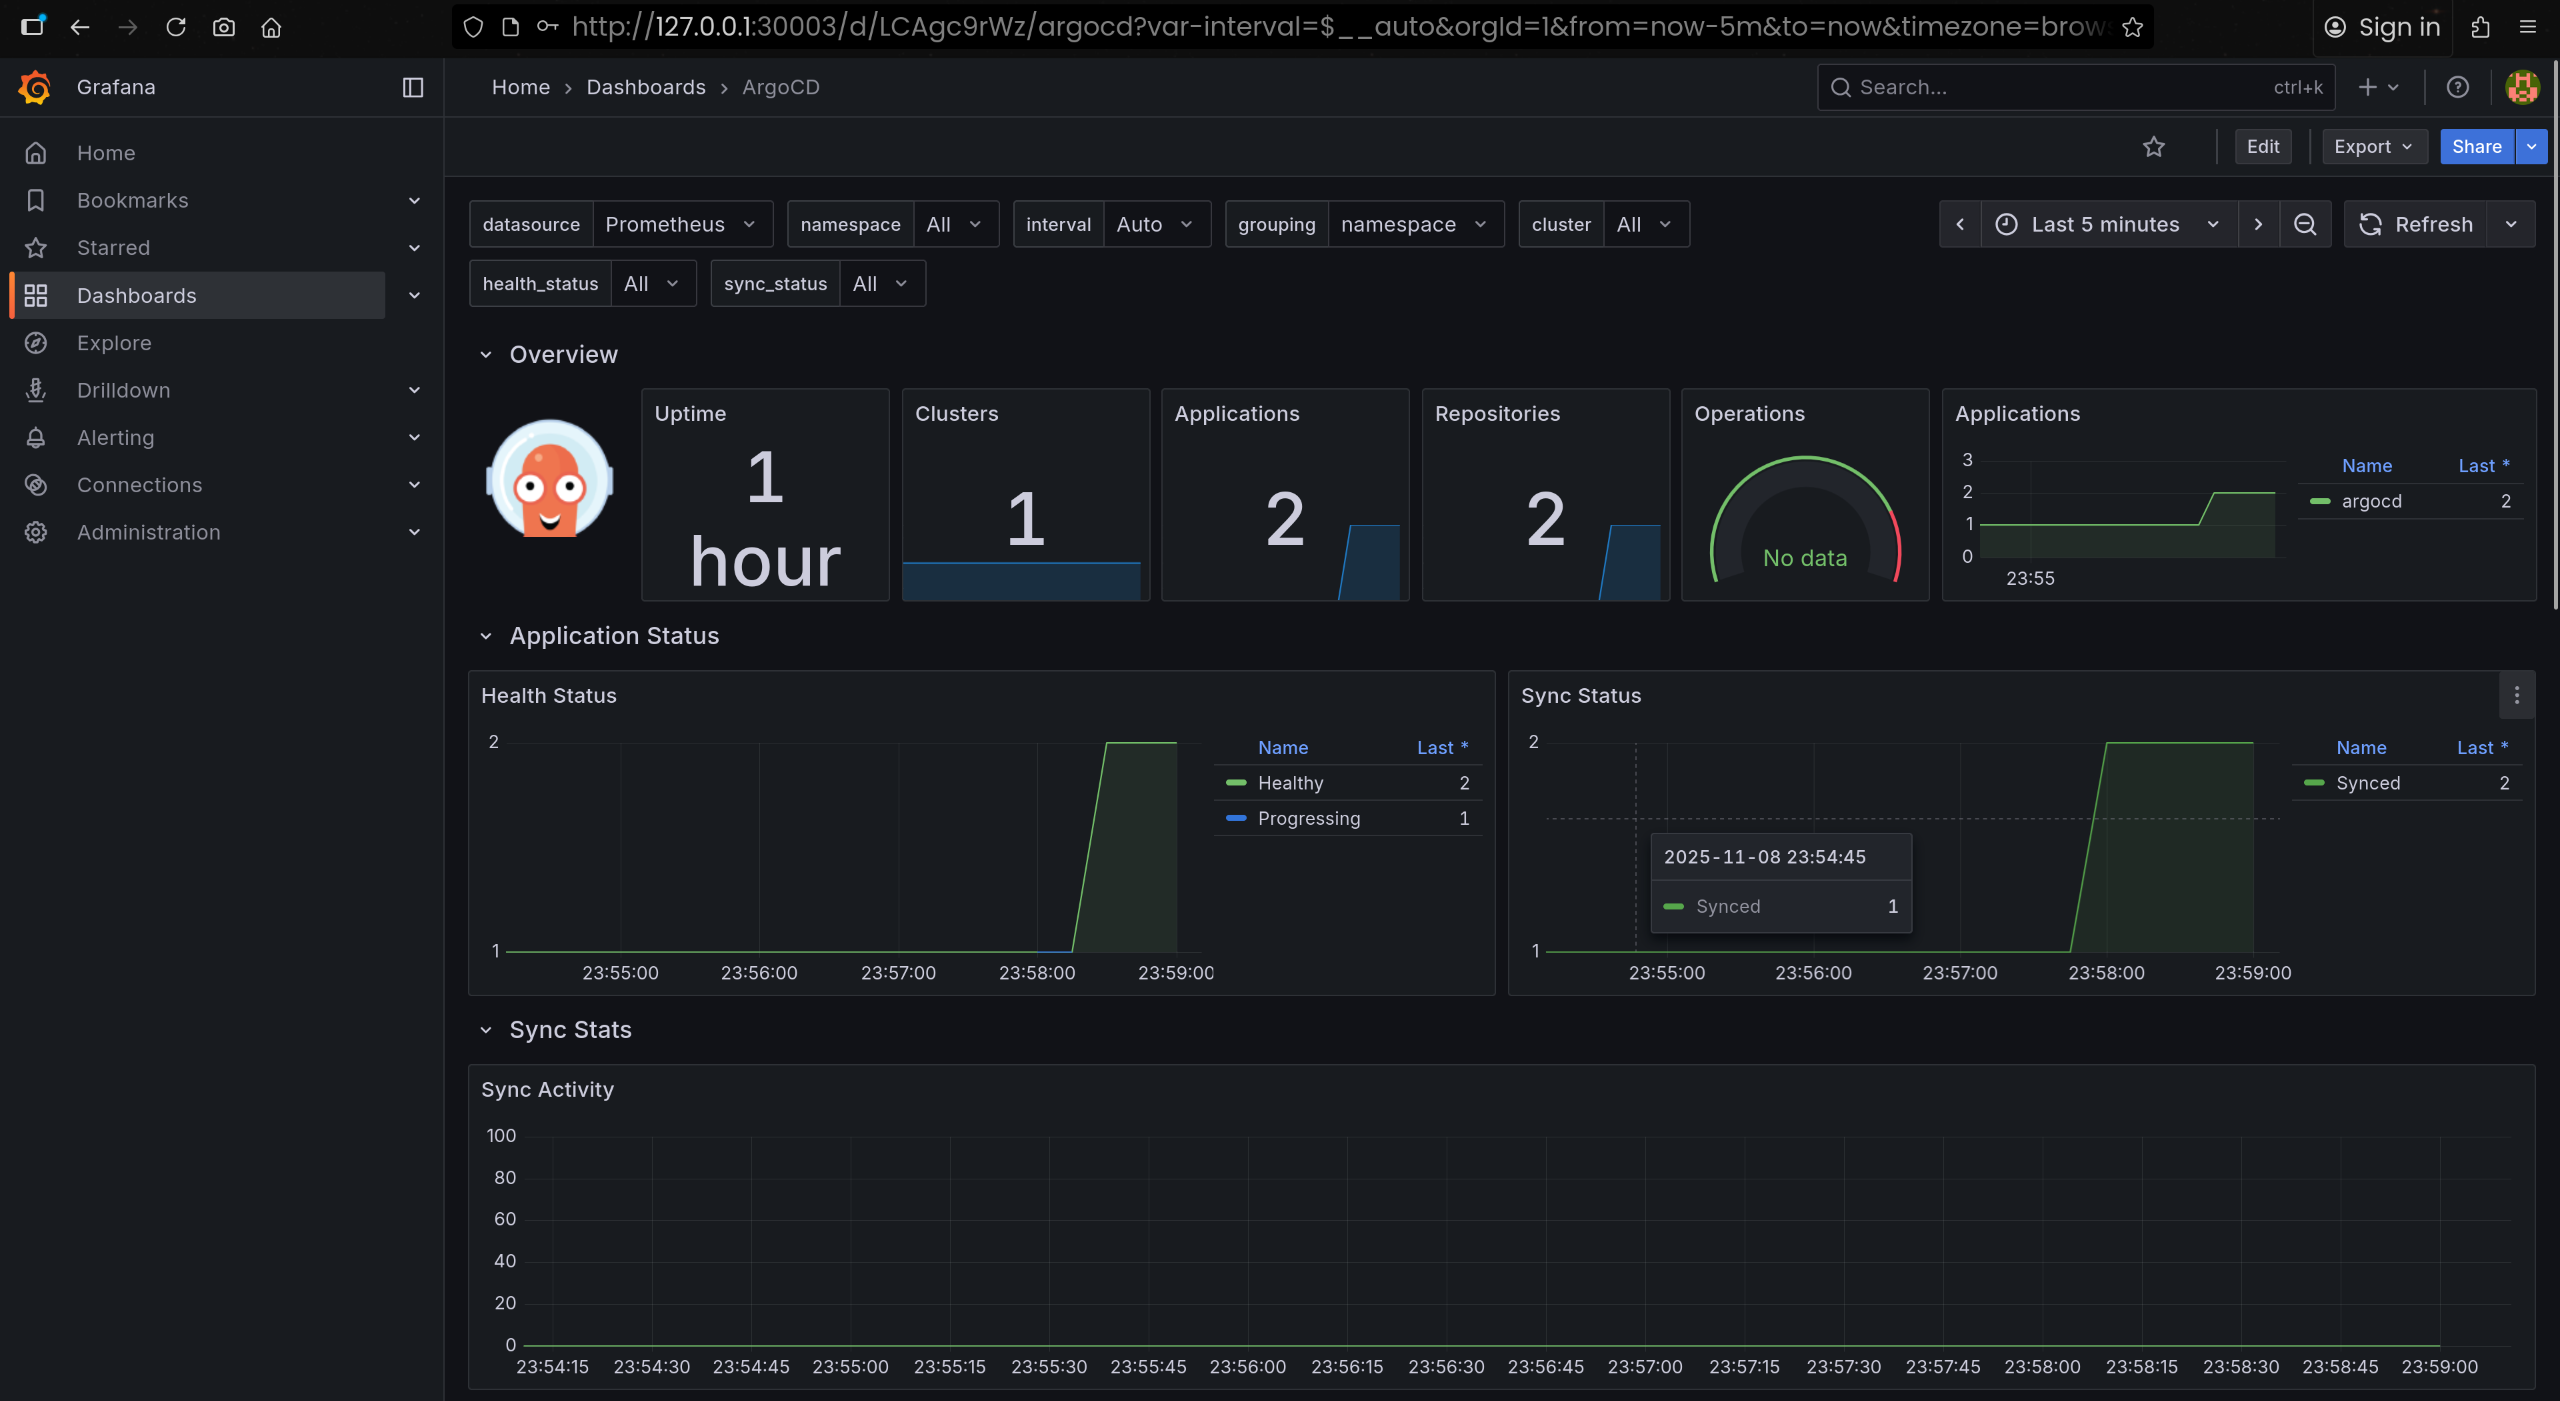The height and width of the screenshot is (1401, 2560).
Task: Click the user avatar icon
Action: pyautogui.click(x=2521, y=87)
